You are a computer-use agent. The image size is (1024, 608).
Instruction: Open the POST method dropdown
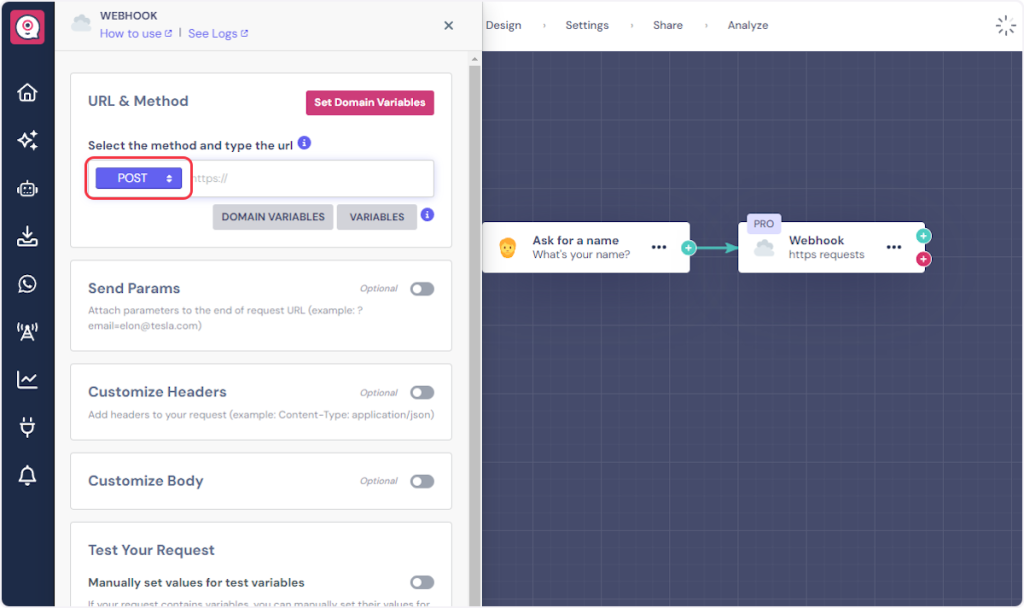point(139,178)
